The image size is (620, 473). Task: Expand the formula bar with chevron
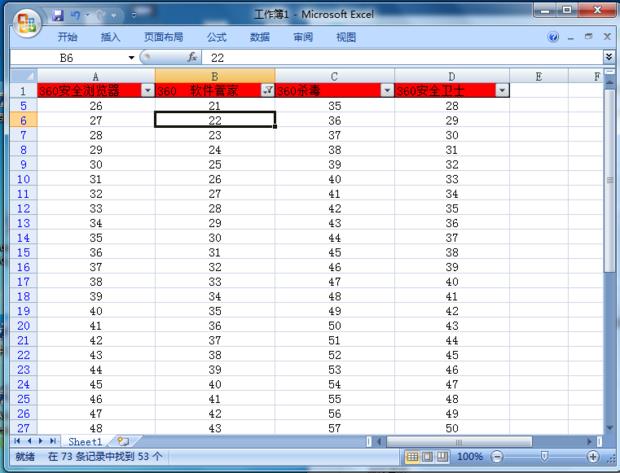tap(609, 58)
